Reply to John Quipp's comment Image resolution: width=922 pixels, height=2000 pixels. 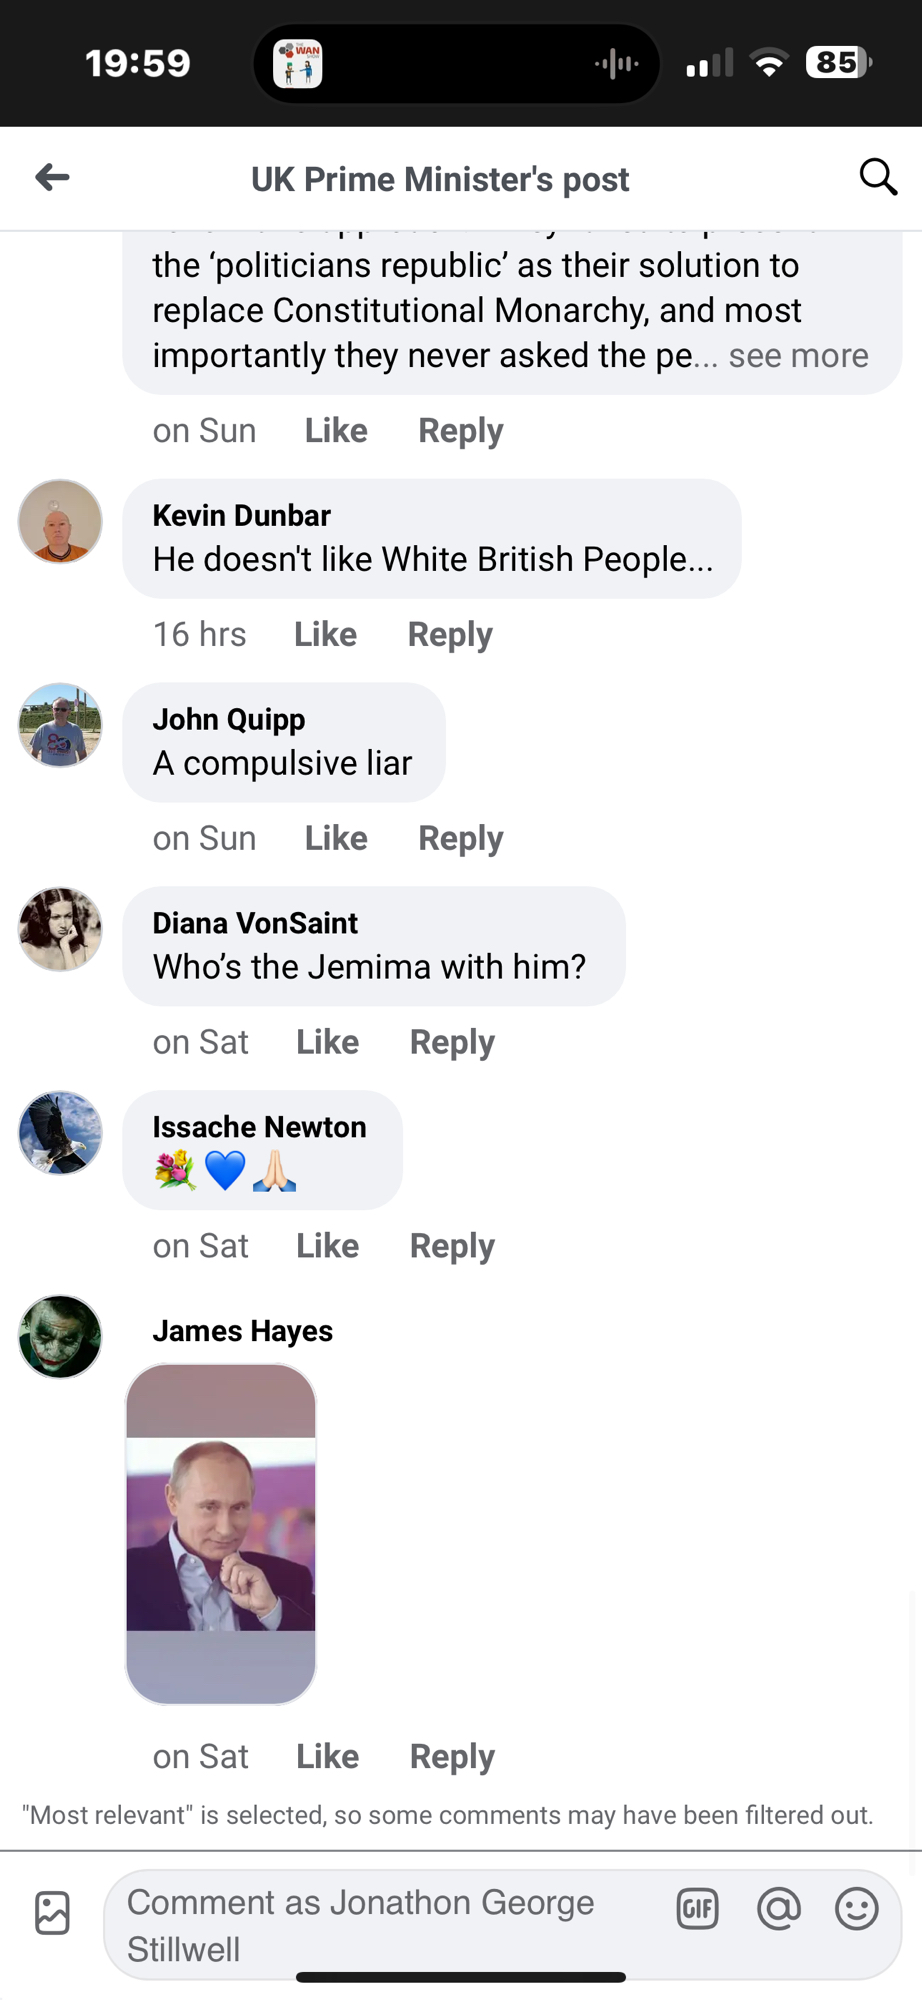(461, 838)
